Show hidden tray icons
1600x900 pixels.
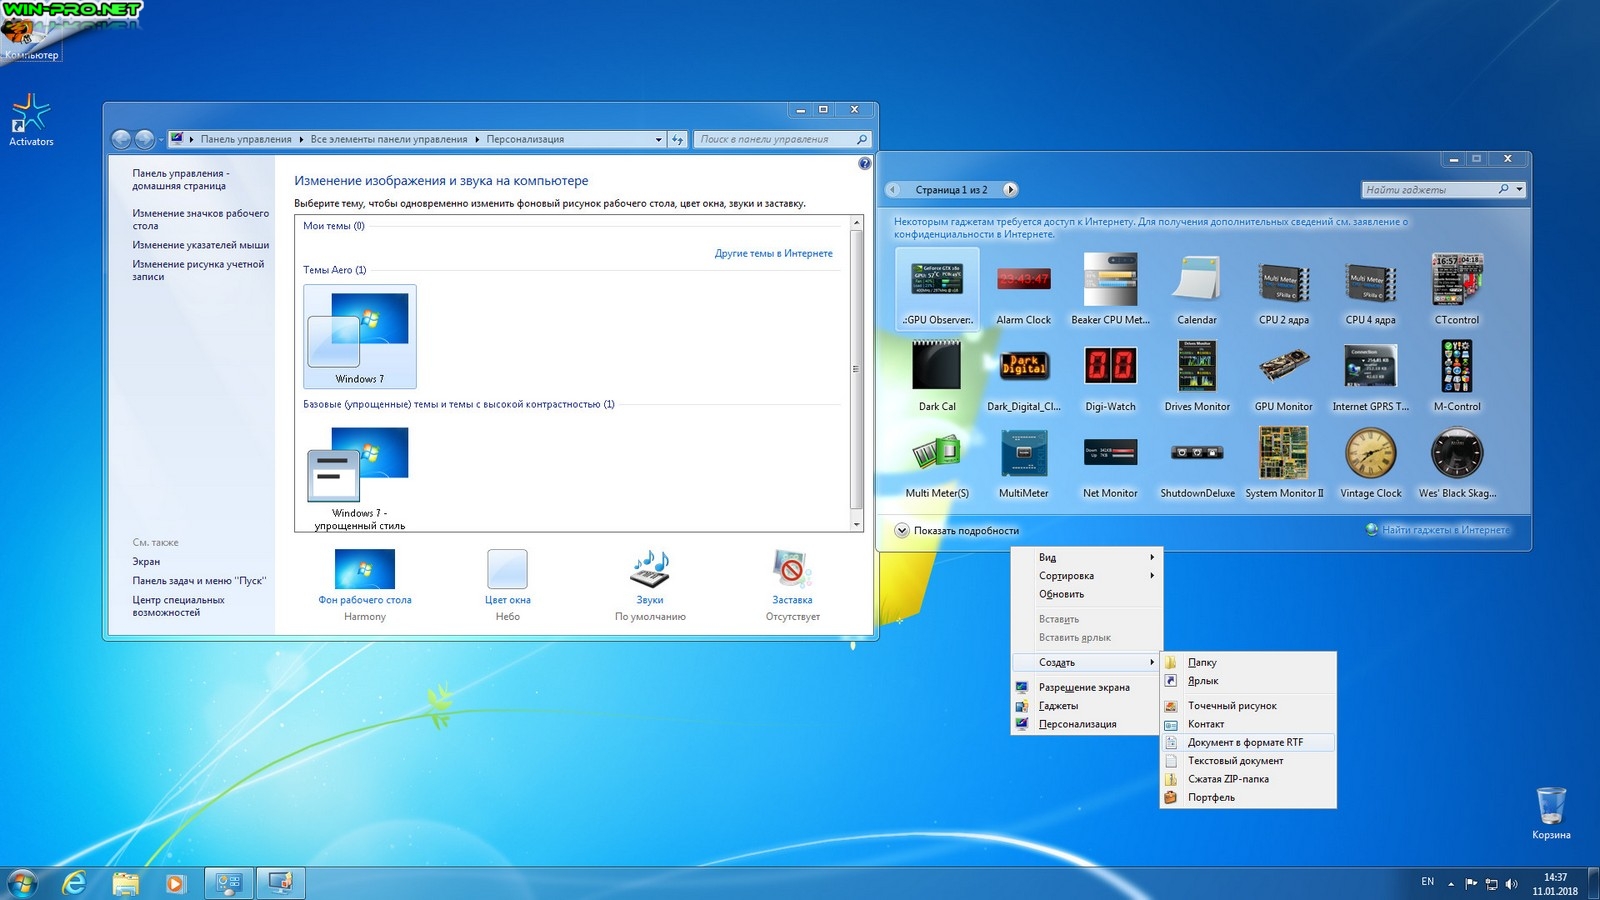point(1451,883)
